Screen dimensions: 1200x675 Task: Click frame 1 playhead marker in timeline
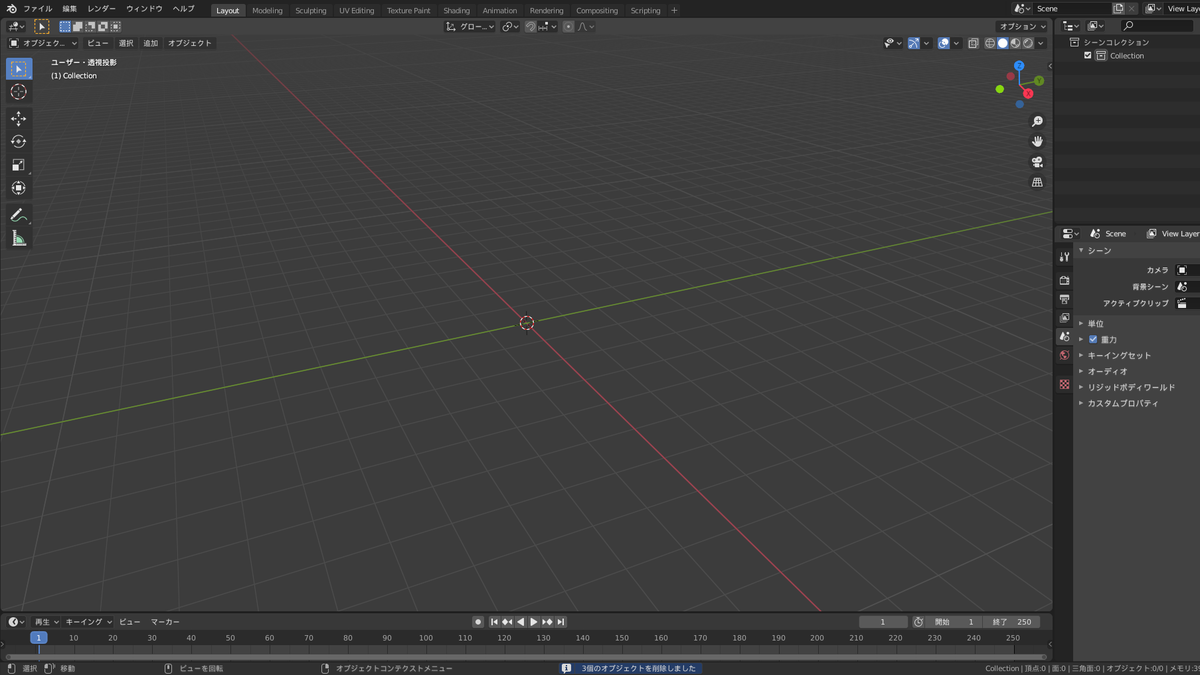pos(39,638)
